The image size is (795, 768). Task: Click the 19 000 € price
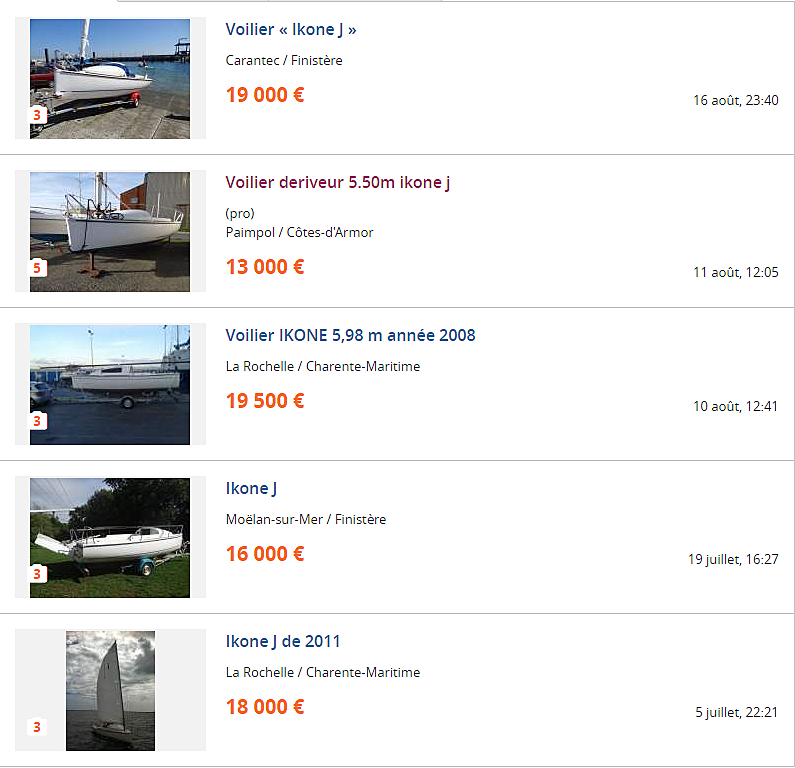pos(265,95)
